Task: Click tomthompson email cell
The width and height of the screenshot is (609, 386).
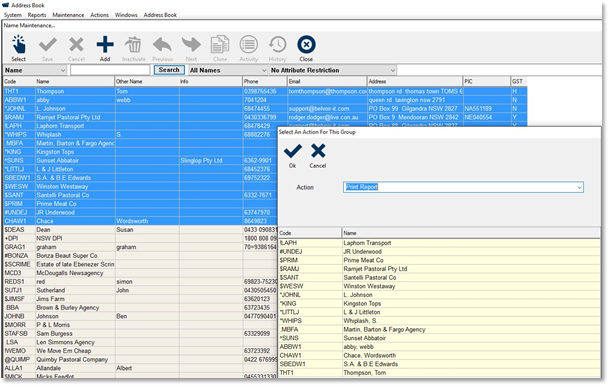Action: [x=327, y=91]
